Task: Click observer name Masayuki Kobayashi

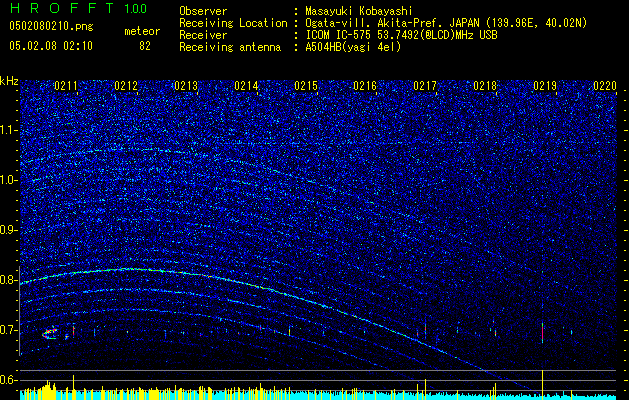Action: [359, 11]
